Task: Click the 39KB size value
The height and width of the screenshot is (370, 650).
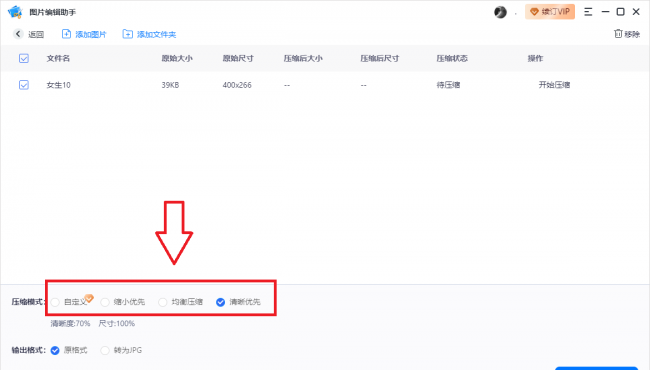Action: (x=170, y=85)
